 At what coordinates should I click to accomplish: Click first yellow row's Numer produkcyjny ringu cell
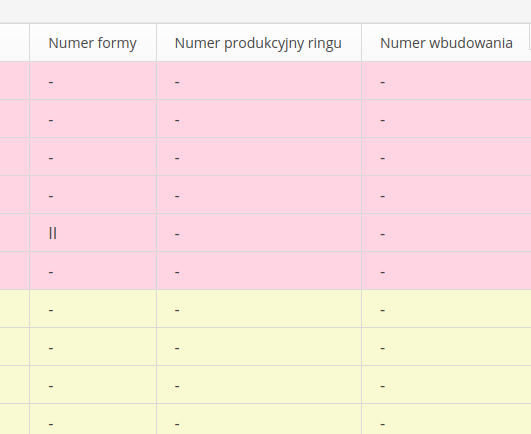(x=259, y=308)
